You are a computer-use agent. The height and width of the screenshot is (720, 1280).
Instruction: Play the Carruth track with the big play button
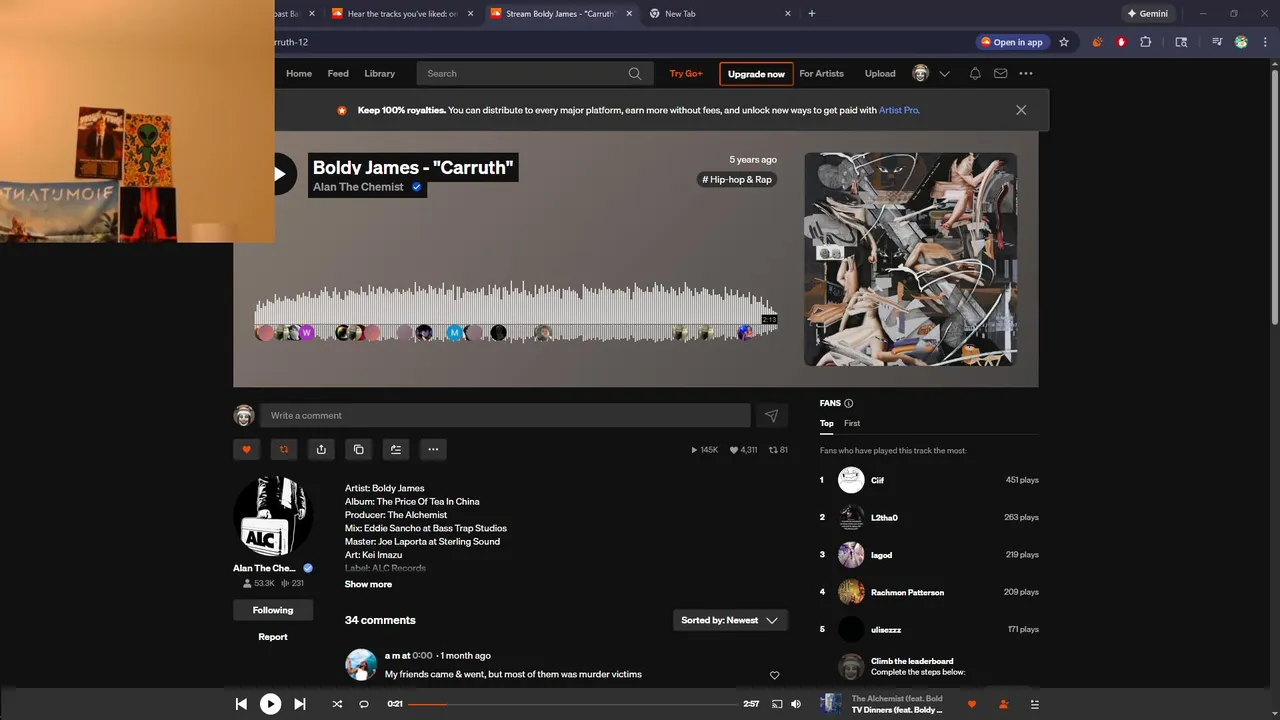point(280,174)
